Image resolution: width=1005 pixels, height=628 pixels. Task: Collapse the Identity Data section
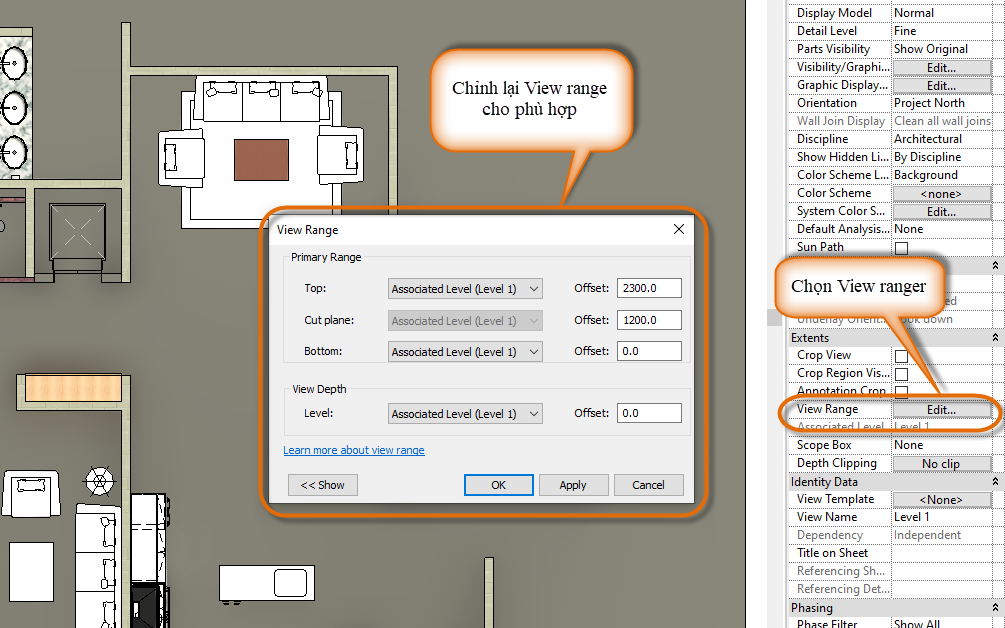[x=995, y=482]
